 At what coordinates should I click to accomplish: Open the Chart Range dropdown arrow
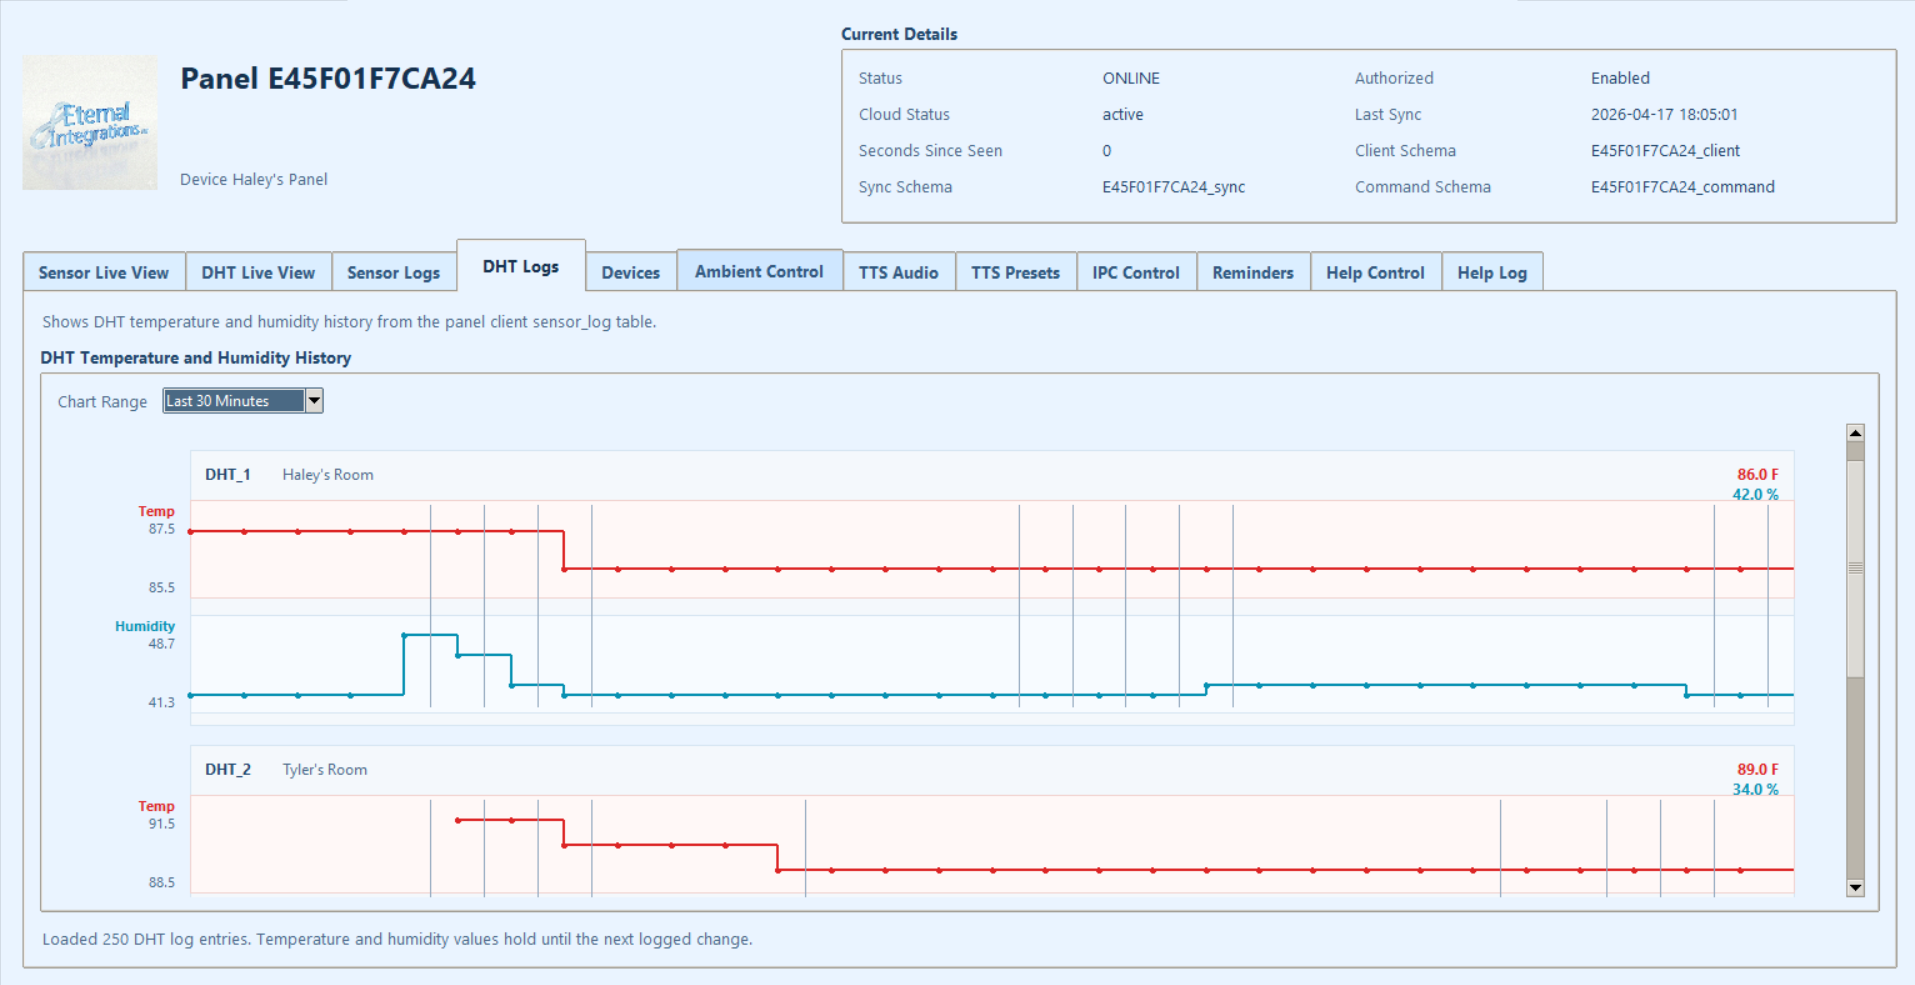[x=314, y=401]
